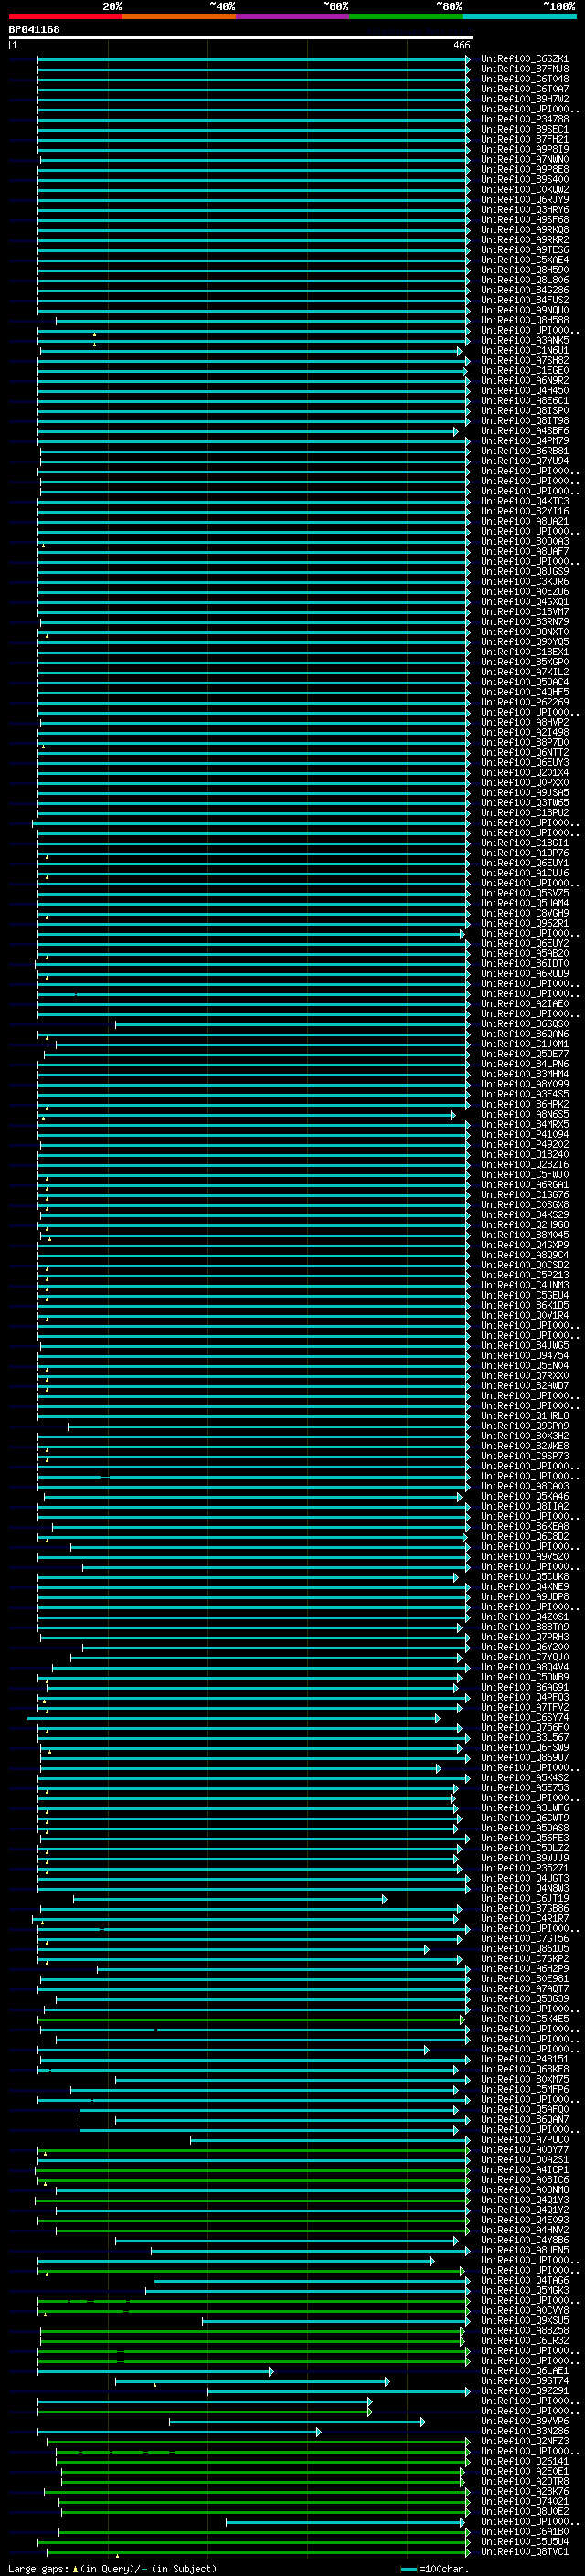Select hit label UniRef100_Q9GPA9
Viewport: 585px width, 2576px height.
click(x=524, y=1426)
